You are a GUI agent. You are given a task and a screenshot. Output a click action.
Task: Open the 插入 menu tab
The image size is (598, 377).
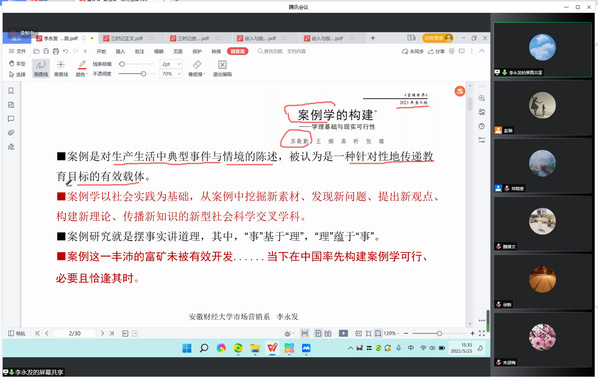(120, 51)
